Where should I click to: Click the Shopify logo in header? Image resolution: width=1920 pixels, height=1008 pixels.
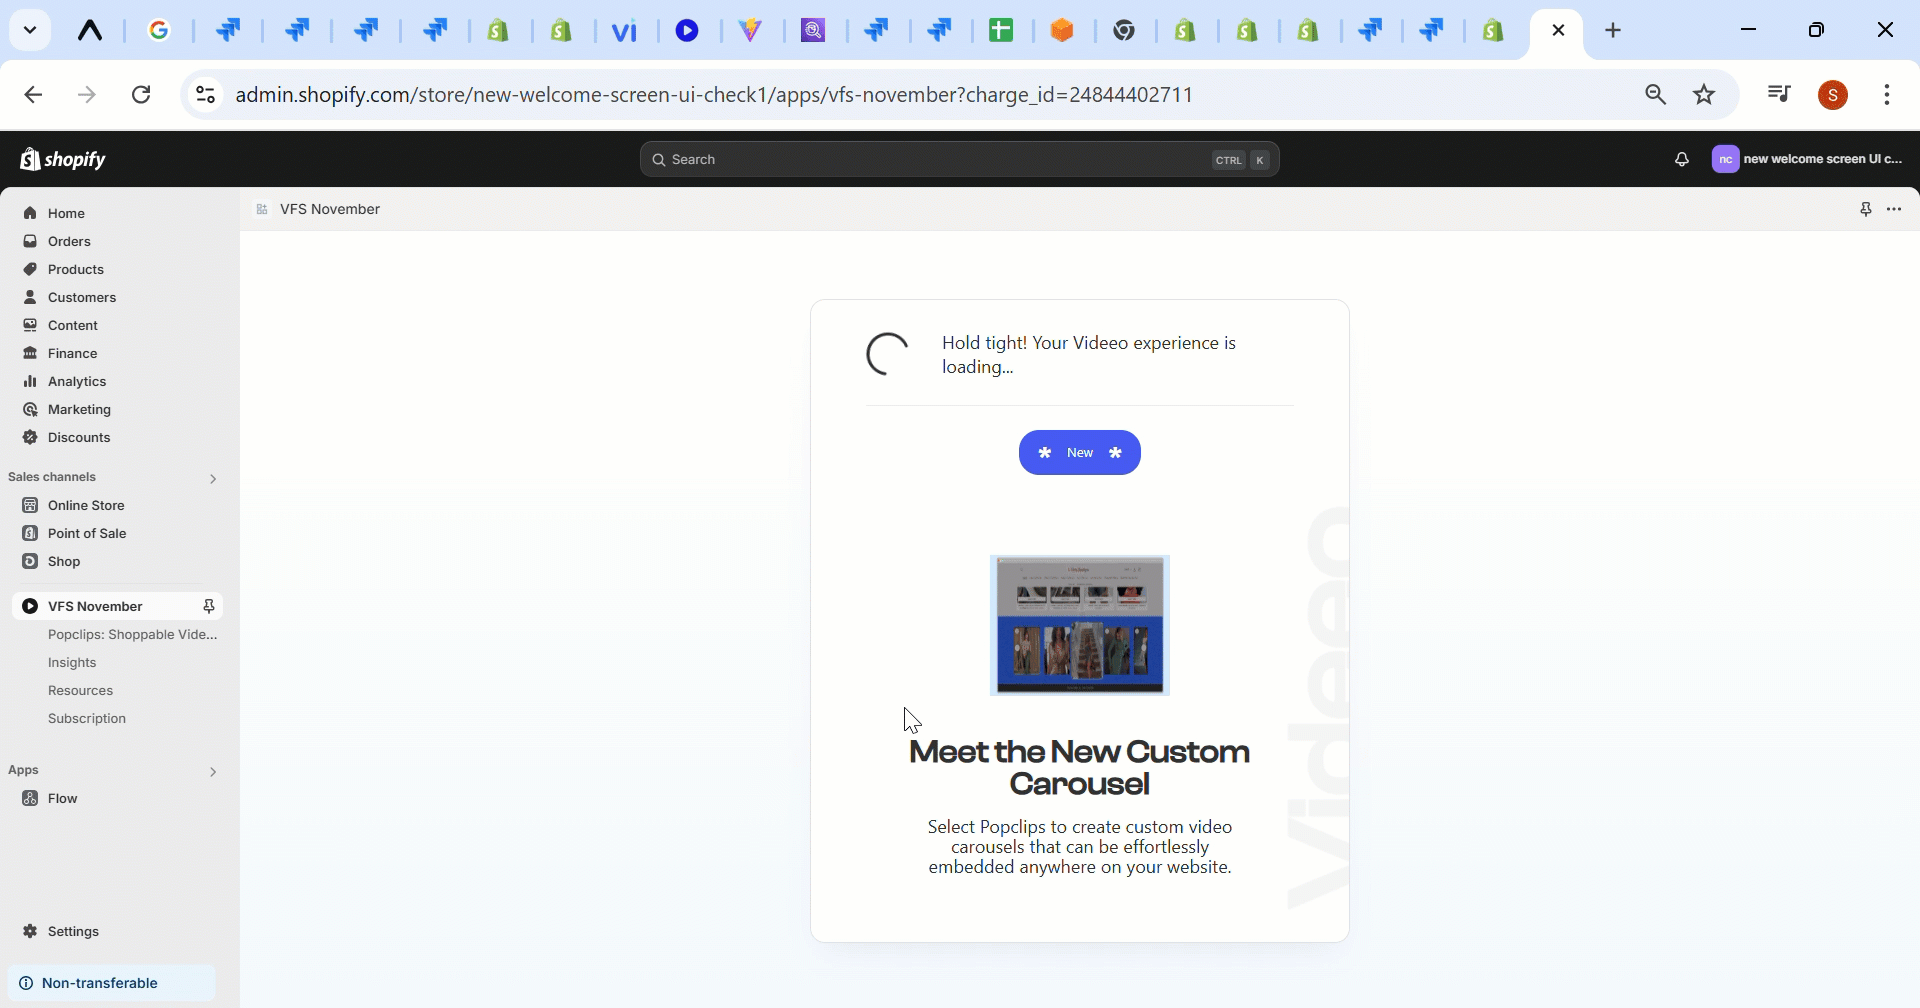[63, 160]
